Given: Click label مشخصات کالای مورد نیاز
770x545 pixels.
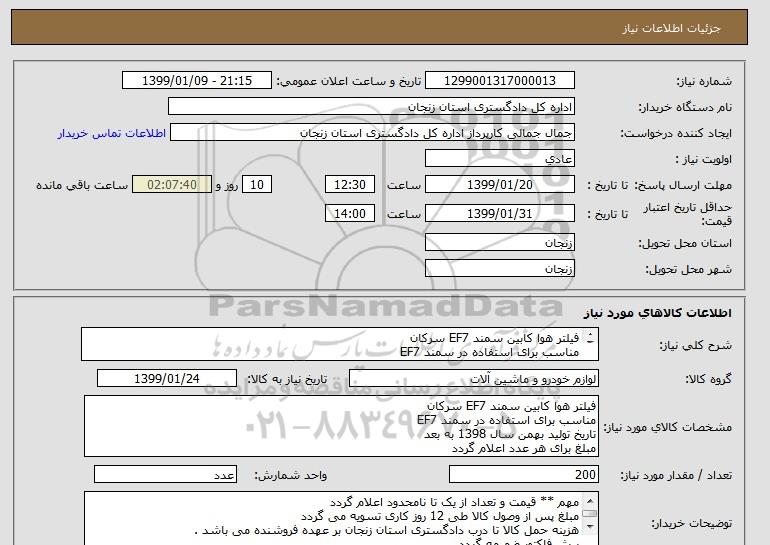Looking at the screenshot, I should click(x=667, y=427).
